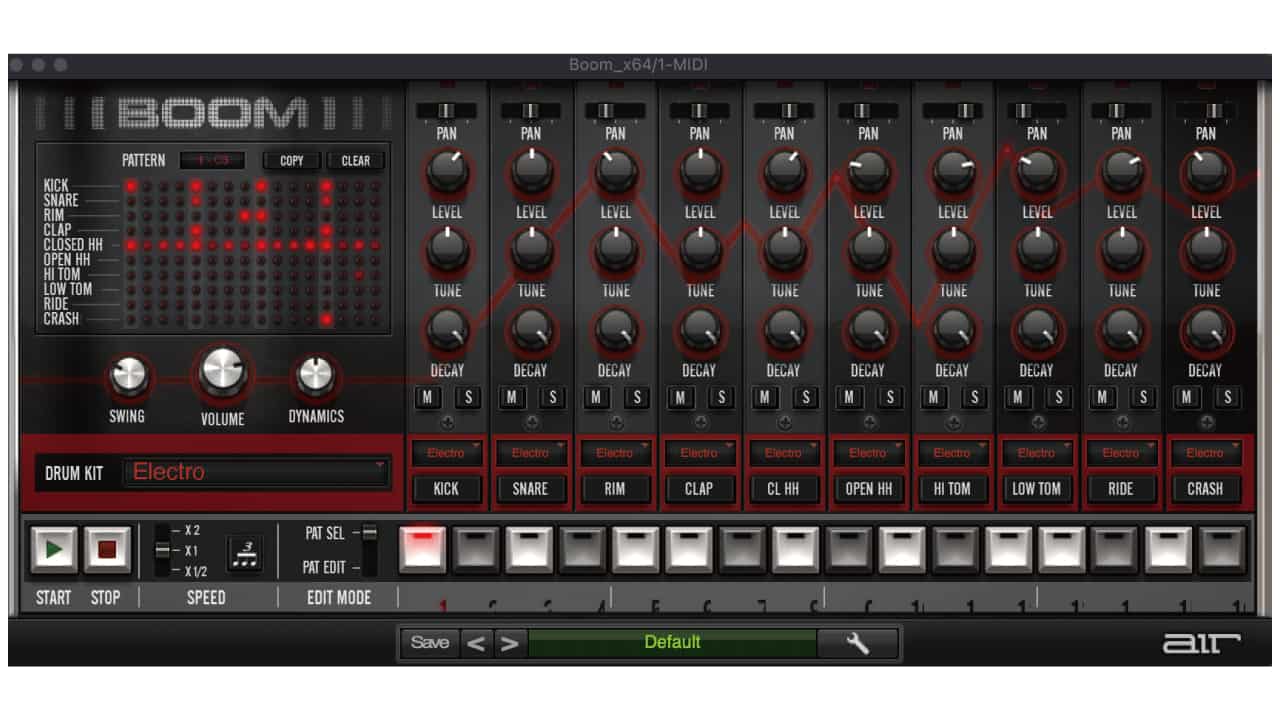Open the Electro kit dropdown above the RIDE pad
The width and height of the screenshot is (1280, 720).
coord(1122,452)
